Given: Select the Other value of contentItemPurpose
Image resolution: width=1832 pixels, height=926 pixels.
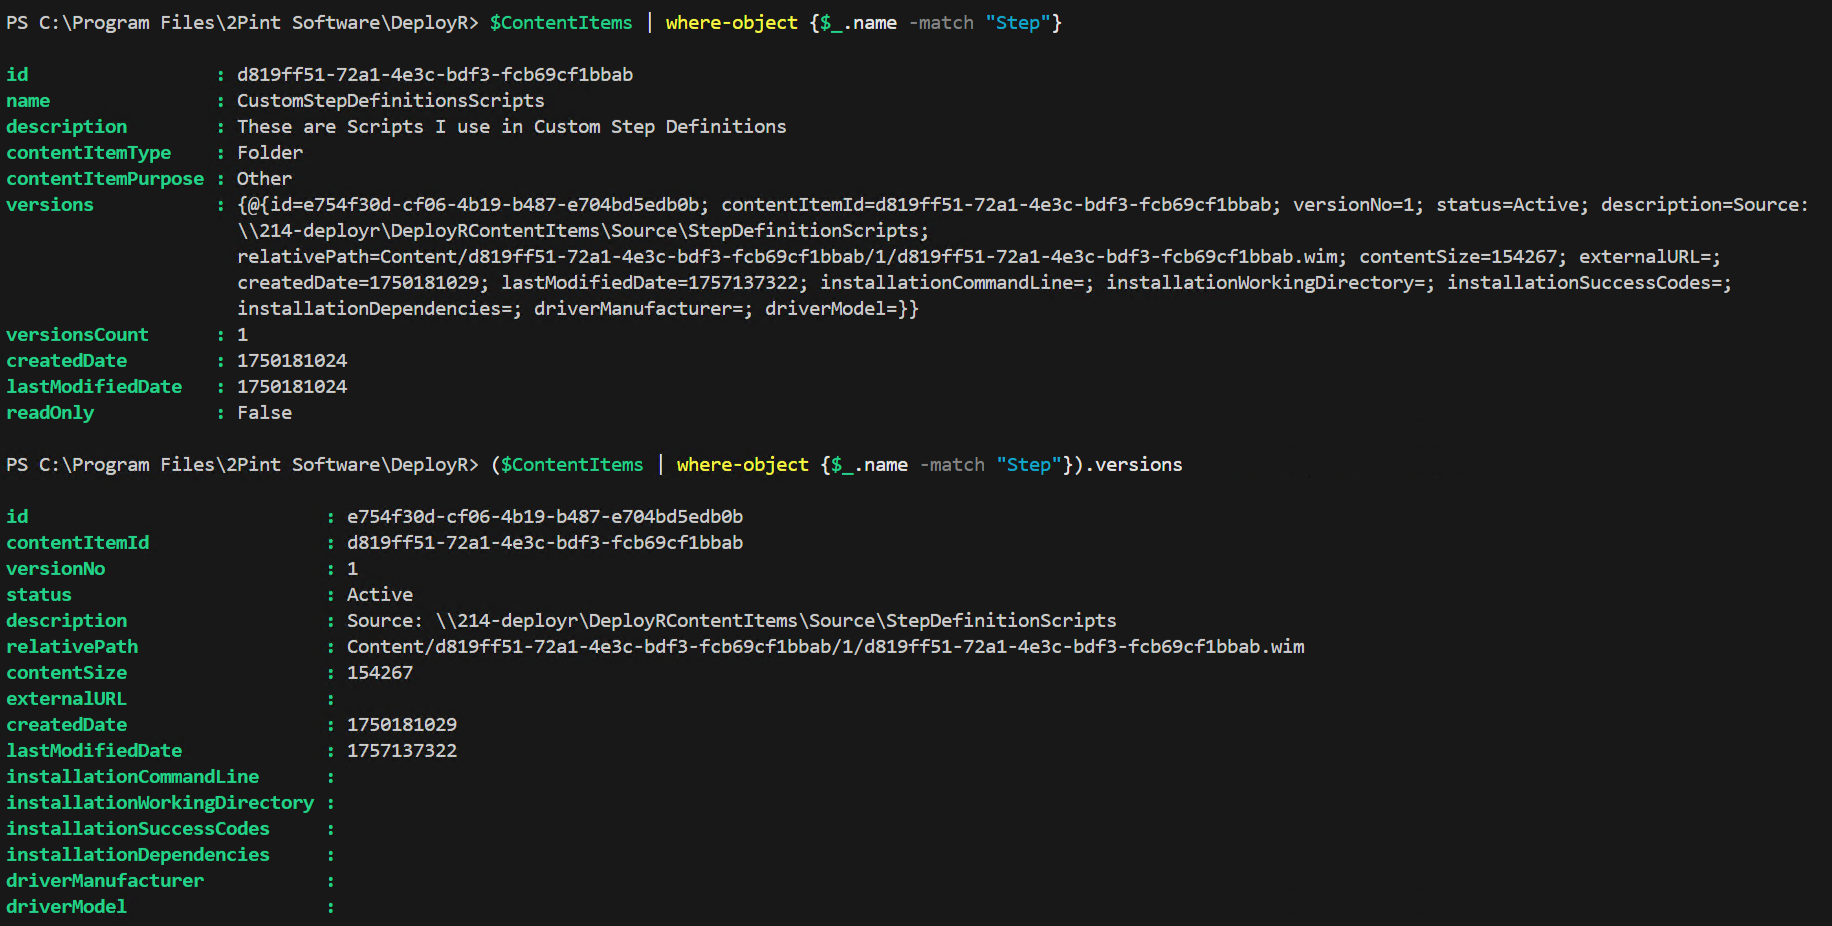Looking at the screenshot, I should [264, 179].
